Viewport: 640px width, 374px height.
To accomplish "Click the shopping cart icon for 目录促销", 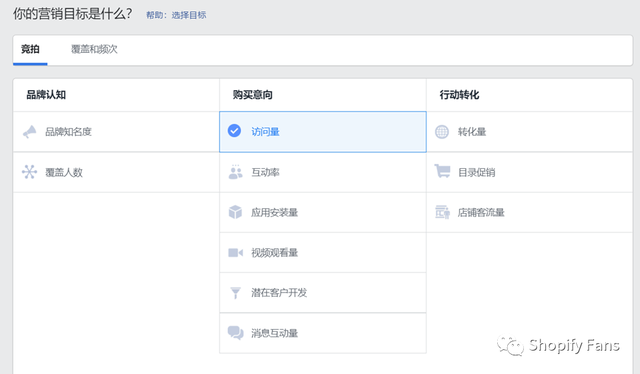I will click(442, 171).
